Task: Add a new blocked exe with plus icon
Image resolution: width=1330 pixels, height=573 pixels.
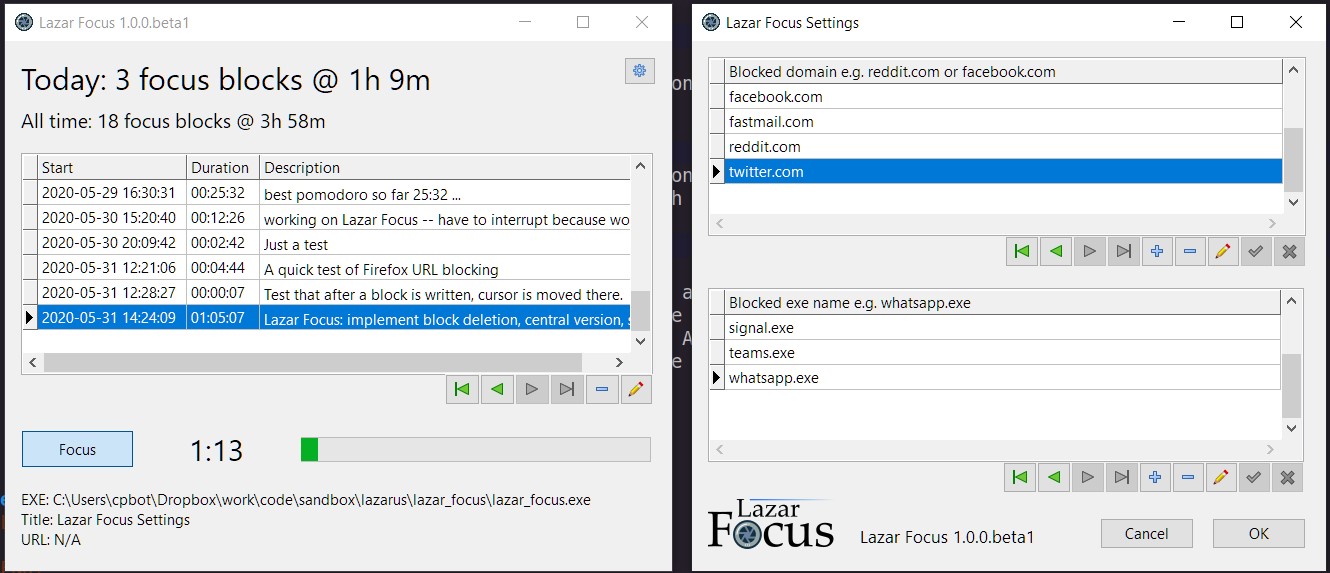Action: point(1155,478)
